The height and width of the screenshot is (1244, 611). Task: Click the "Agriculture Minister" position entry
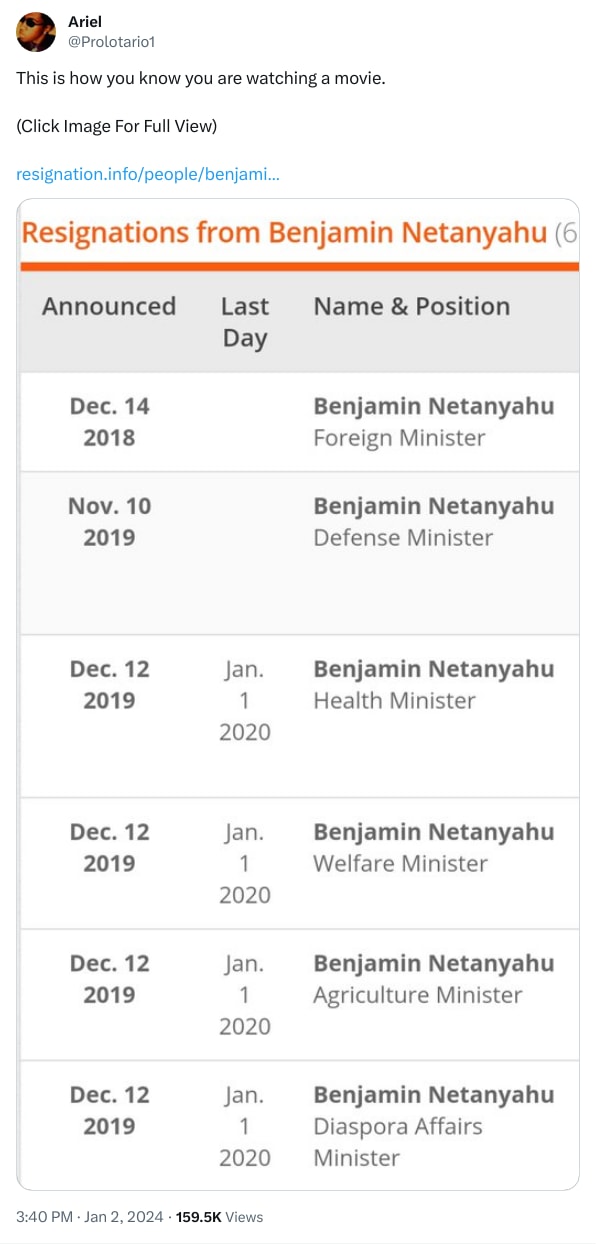point(418,995)
